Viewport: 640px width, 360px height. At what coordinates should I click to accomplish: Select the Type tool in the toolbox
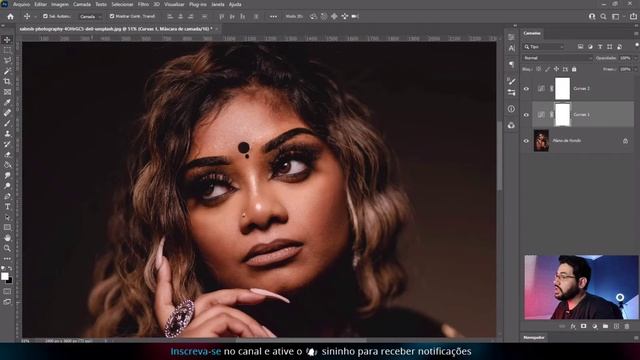tap(7, 207)
